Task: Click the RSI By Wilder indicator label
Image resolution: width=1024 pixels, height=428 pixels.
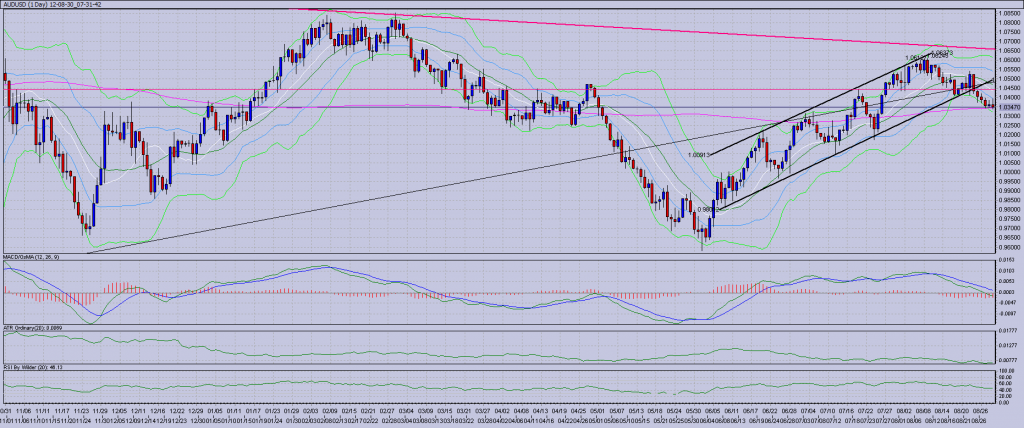Action: tap(35, 367)
